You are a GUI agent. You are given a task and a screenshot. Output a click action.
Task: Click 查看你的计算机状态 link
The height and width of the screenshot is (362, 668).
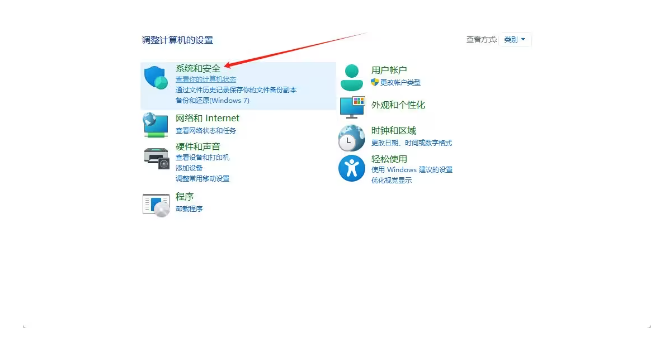(206, 80)
